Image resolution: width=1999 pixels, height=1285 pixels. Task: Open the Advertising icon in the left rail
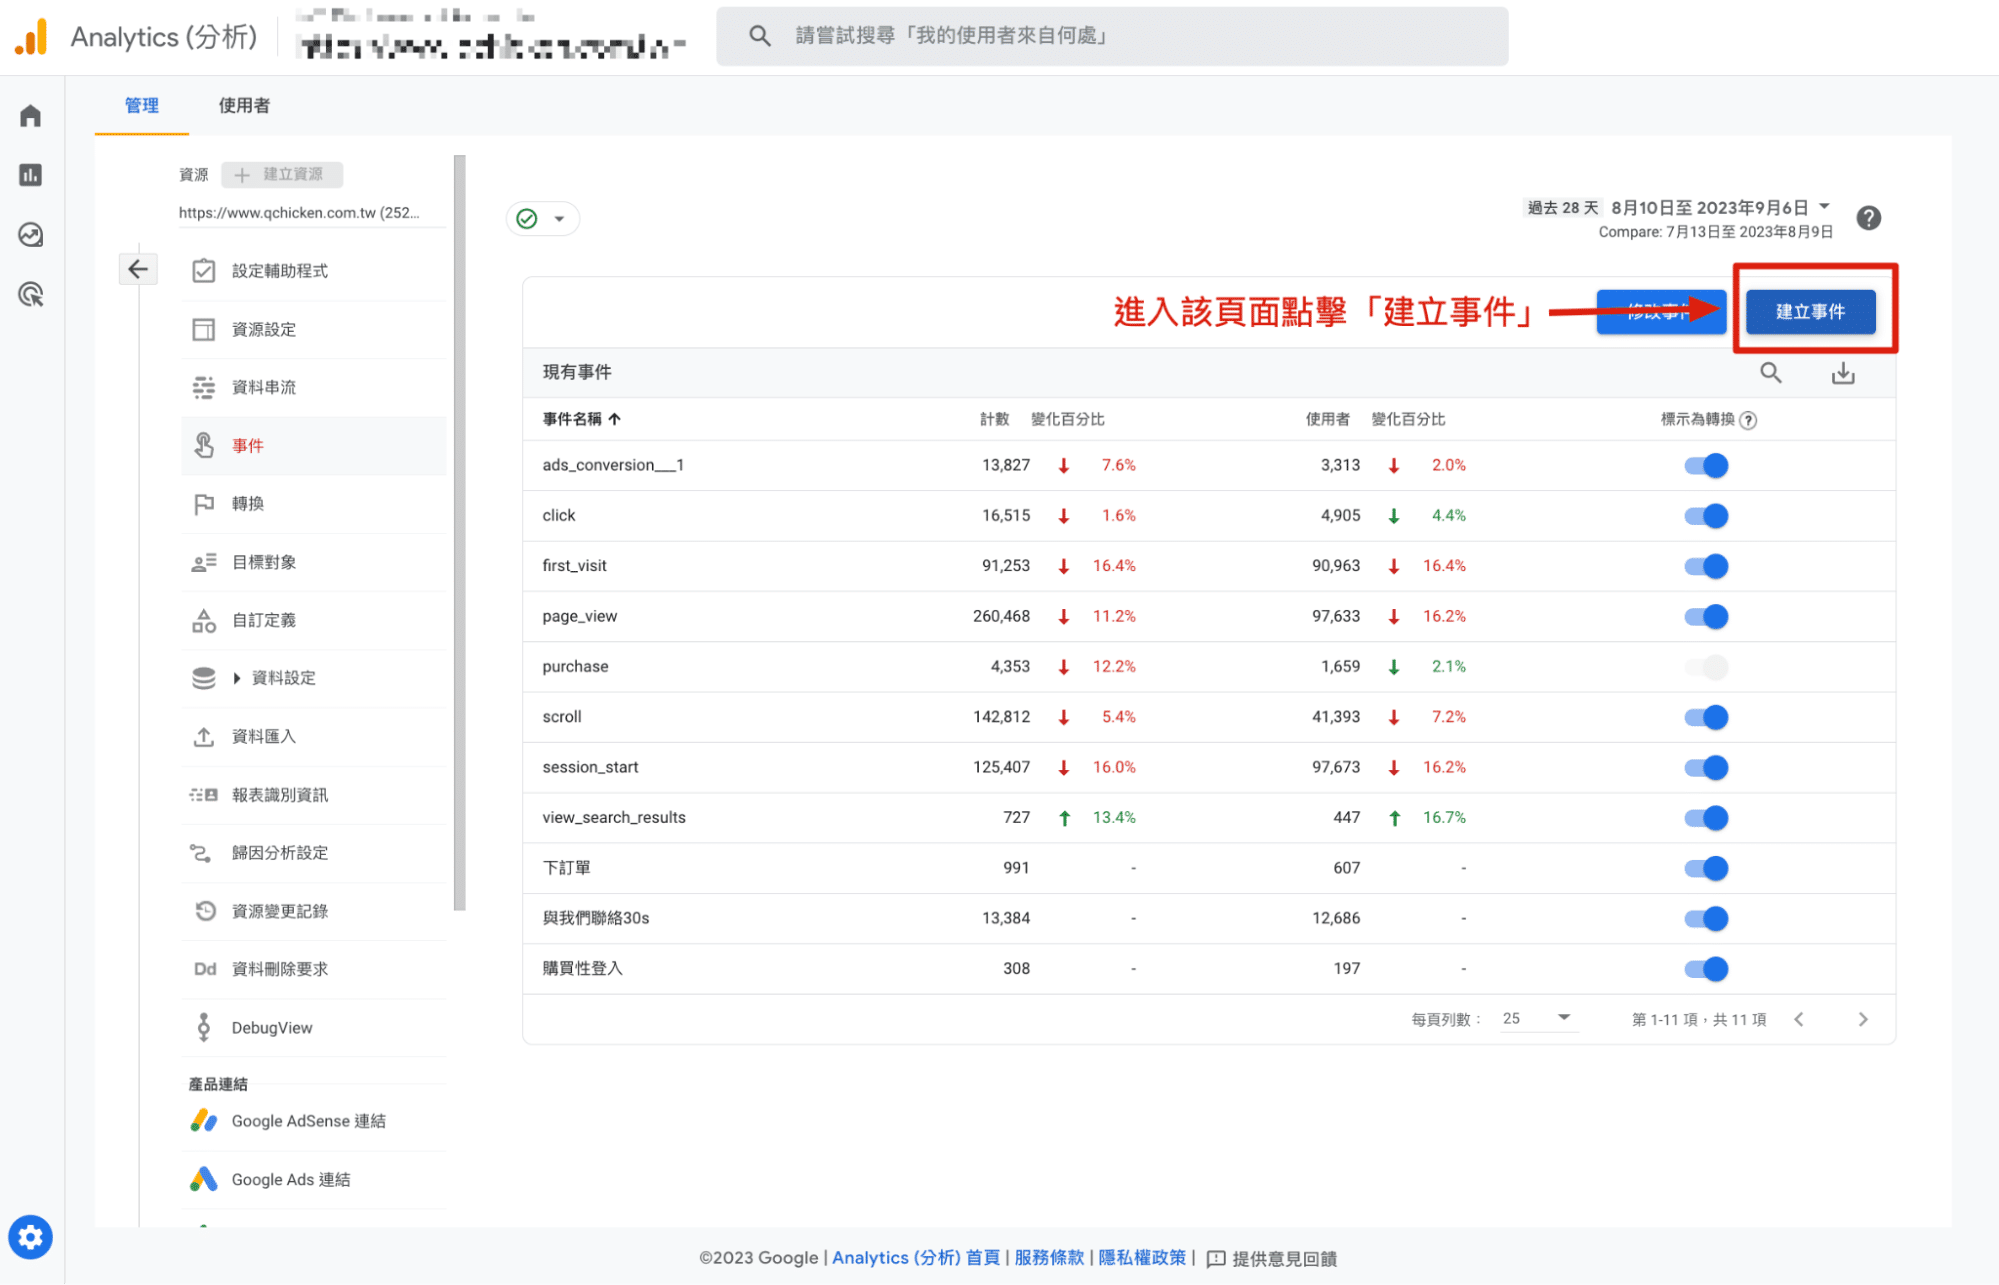click(30, 295)
